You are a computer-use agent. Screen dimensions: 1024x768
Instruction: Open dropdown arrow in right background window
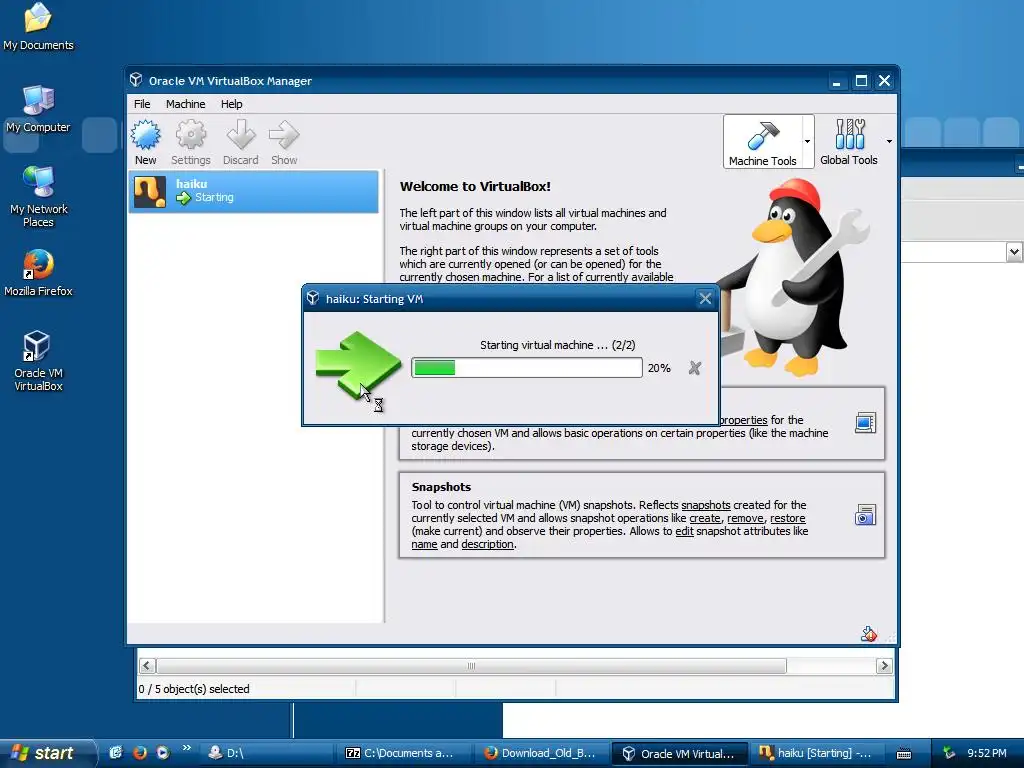pos(1014,251)
